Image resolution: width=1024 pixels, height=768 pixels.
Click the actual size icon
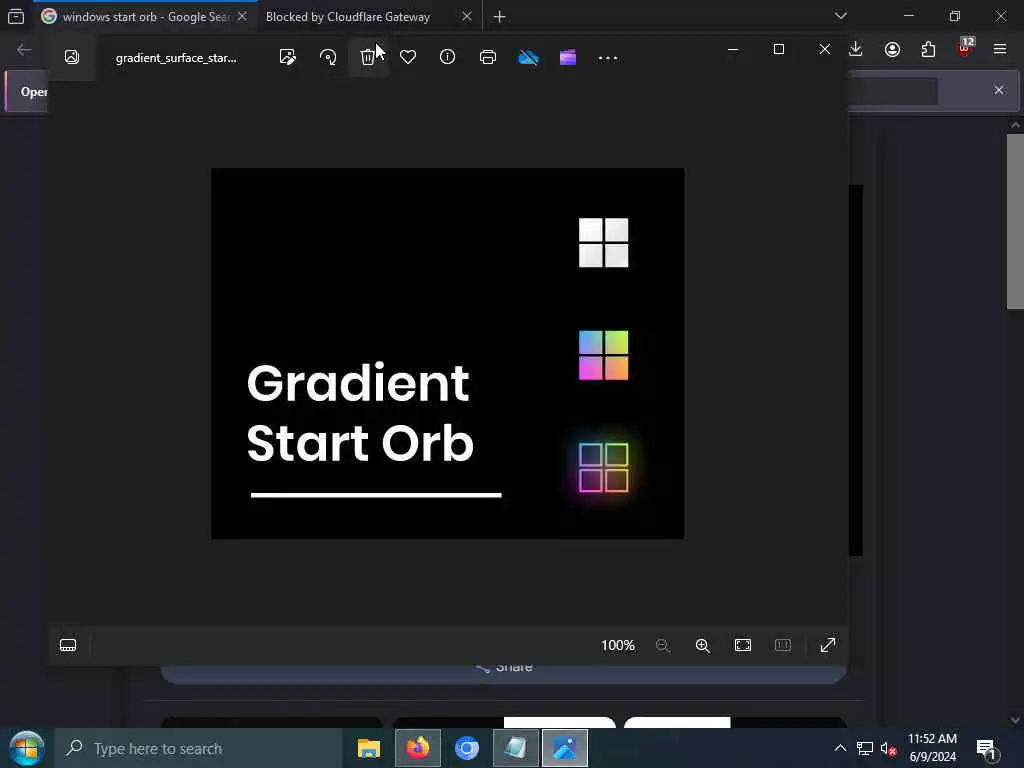[783, 645]
